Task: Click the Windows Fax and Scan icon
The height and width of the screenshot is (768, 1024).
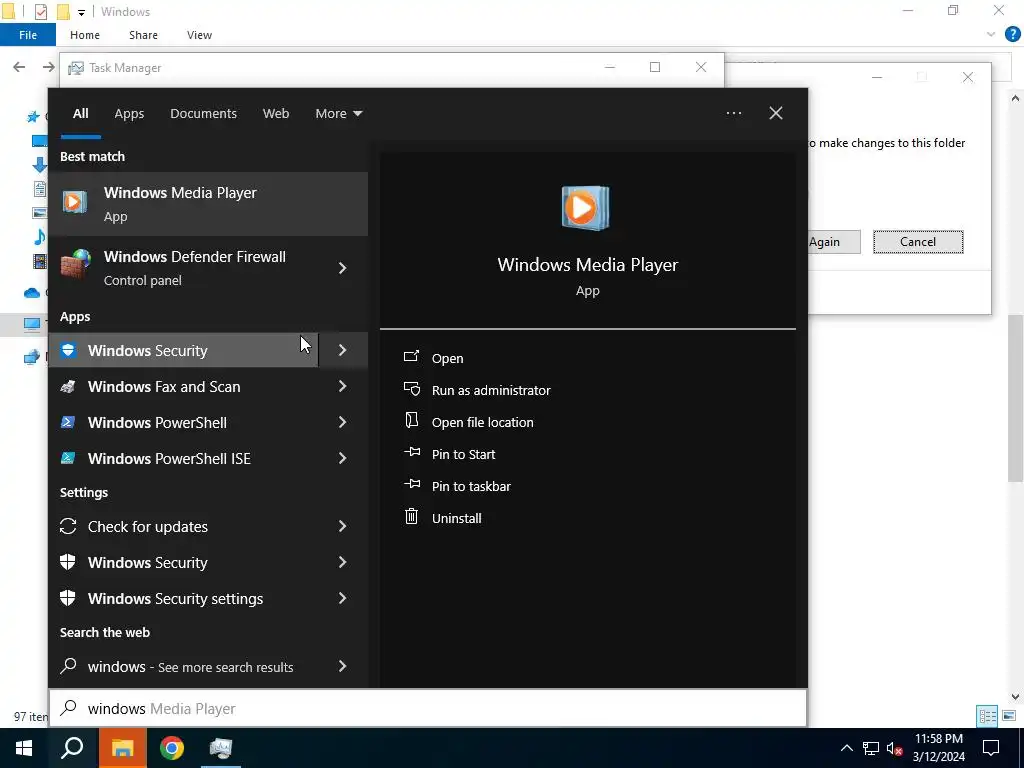Action: (68, 387)
